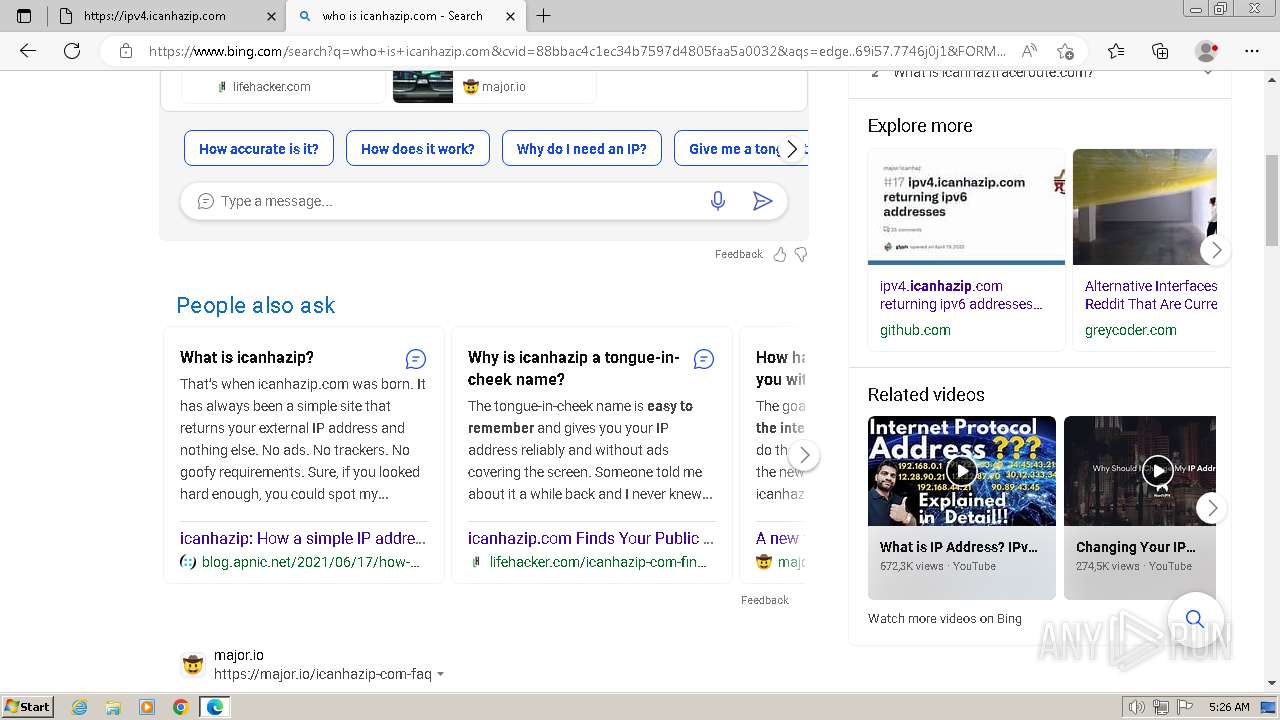This screenshot has height=720, width=1280.
Task: Open lifehacker.com/icanhazip-com-fin... URL
Action: [598, 562]
